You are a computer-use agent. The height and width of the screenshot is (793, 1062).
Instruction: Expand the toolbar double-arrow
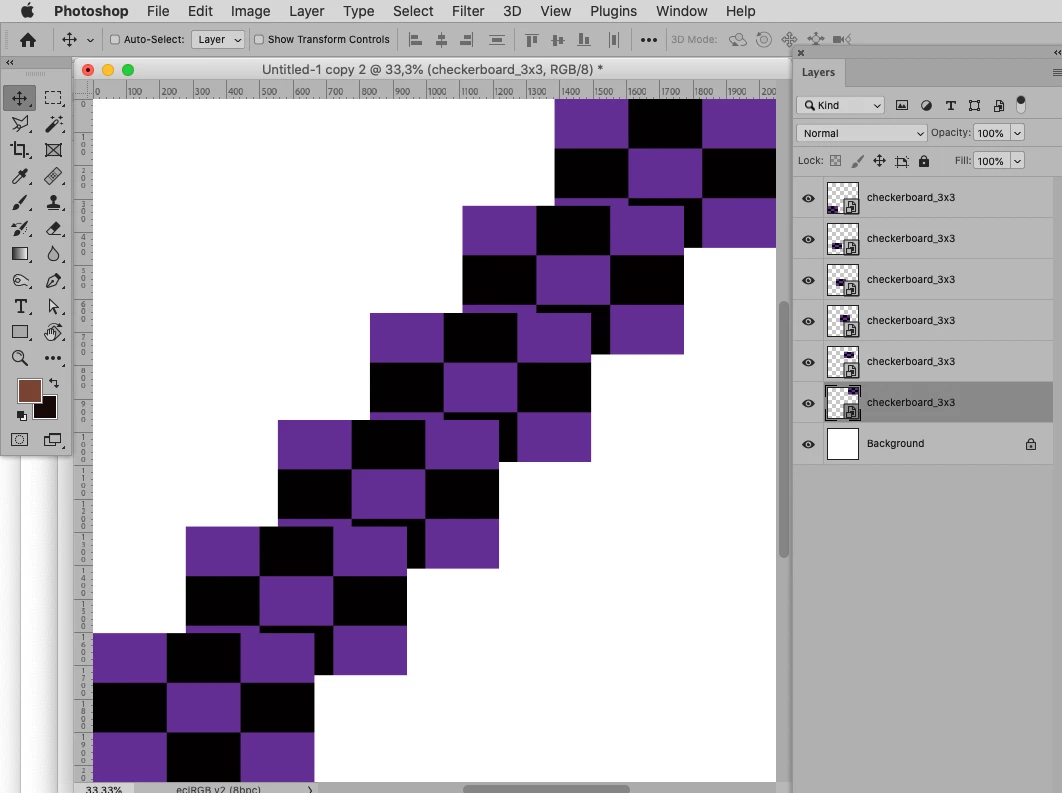click(9, 62)
